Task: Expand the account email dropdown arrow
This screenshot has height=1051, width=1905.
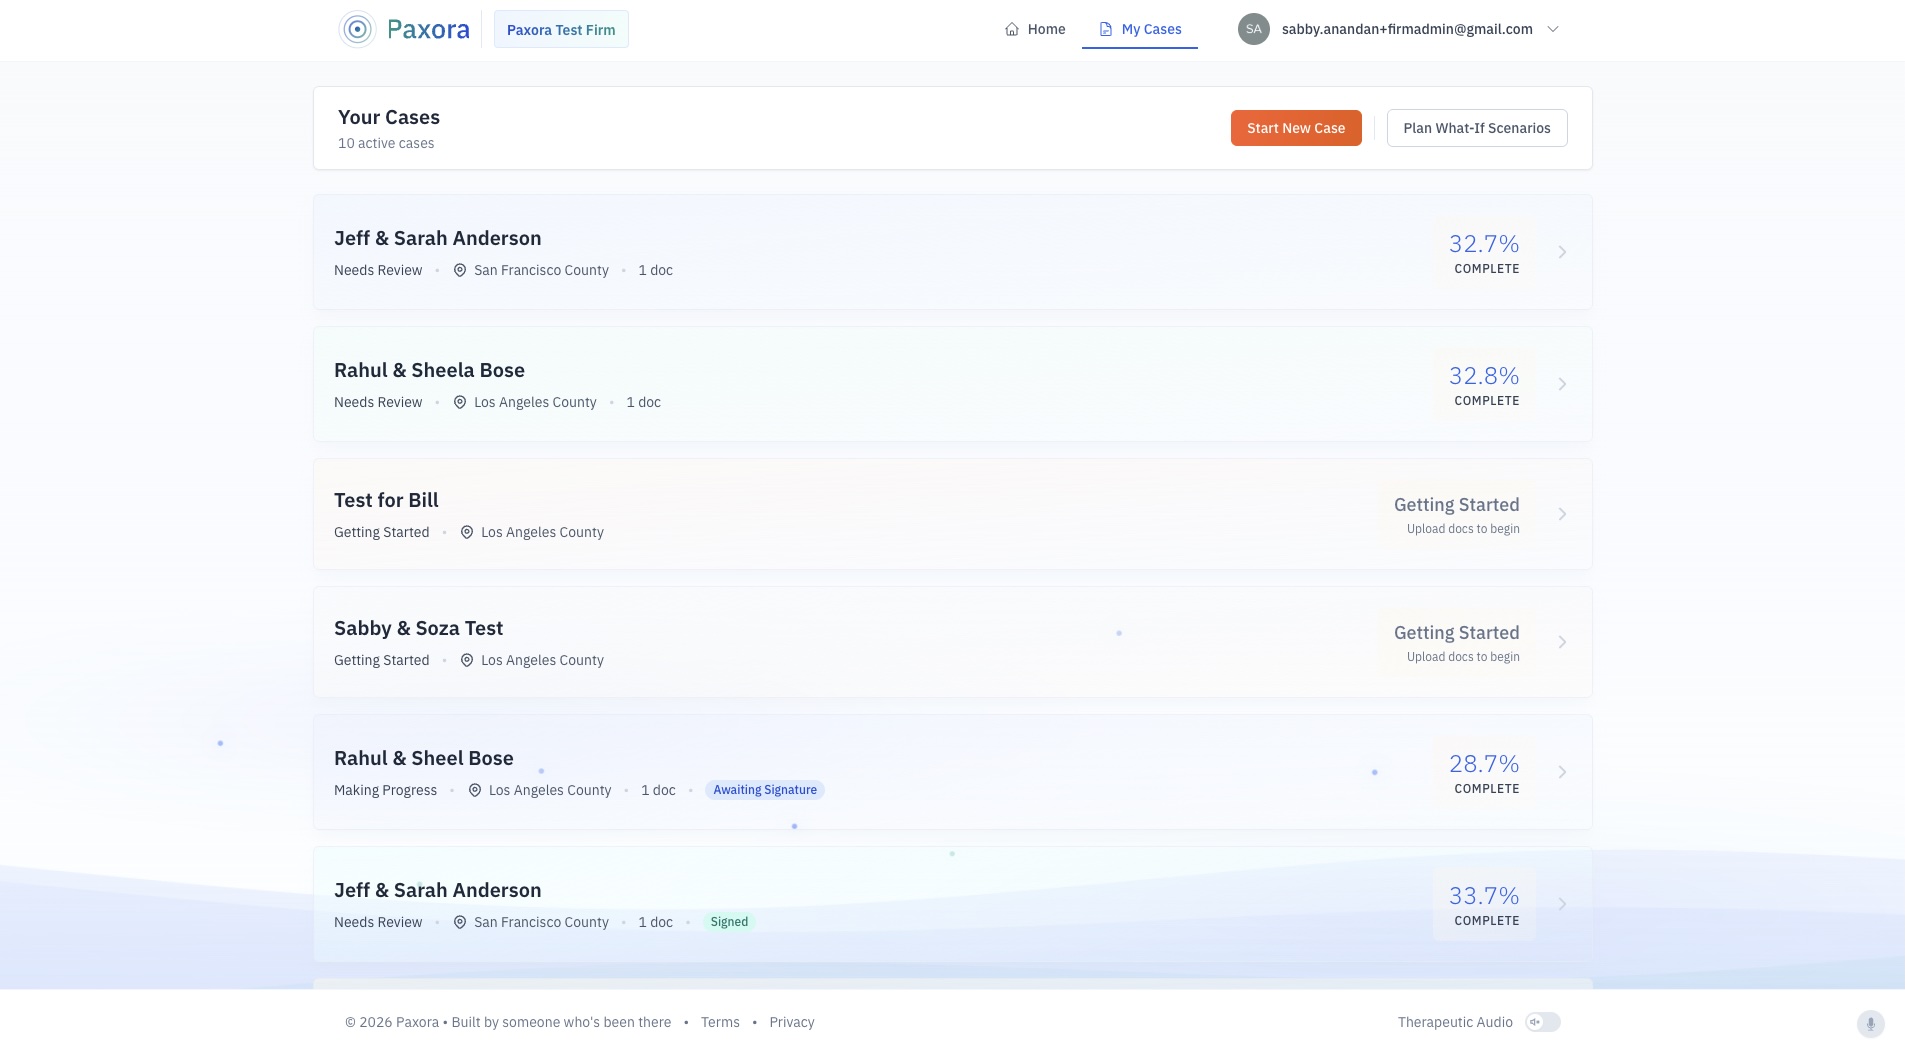Action: click(x=1553, y=29)
